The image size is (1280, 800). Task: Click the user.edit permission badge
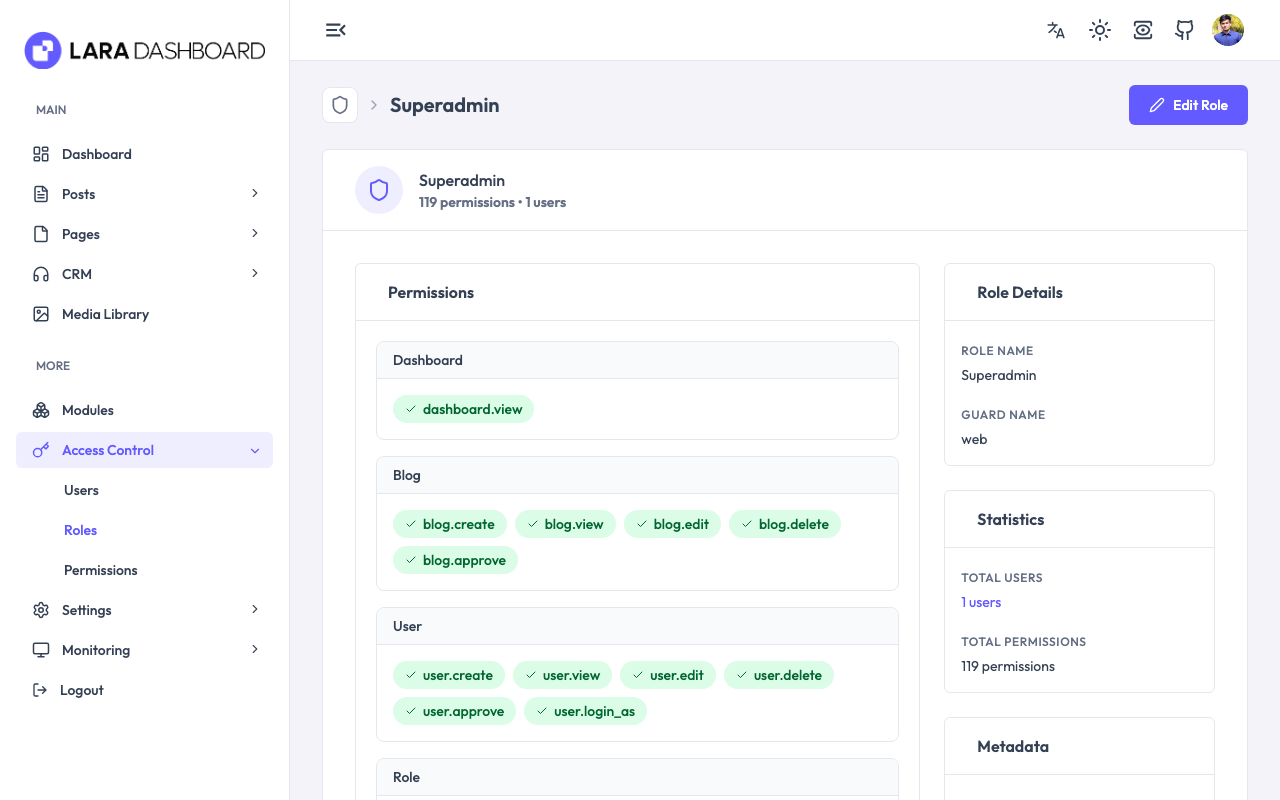[668, 675]
